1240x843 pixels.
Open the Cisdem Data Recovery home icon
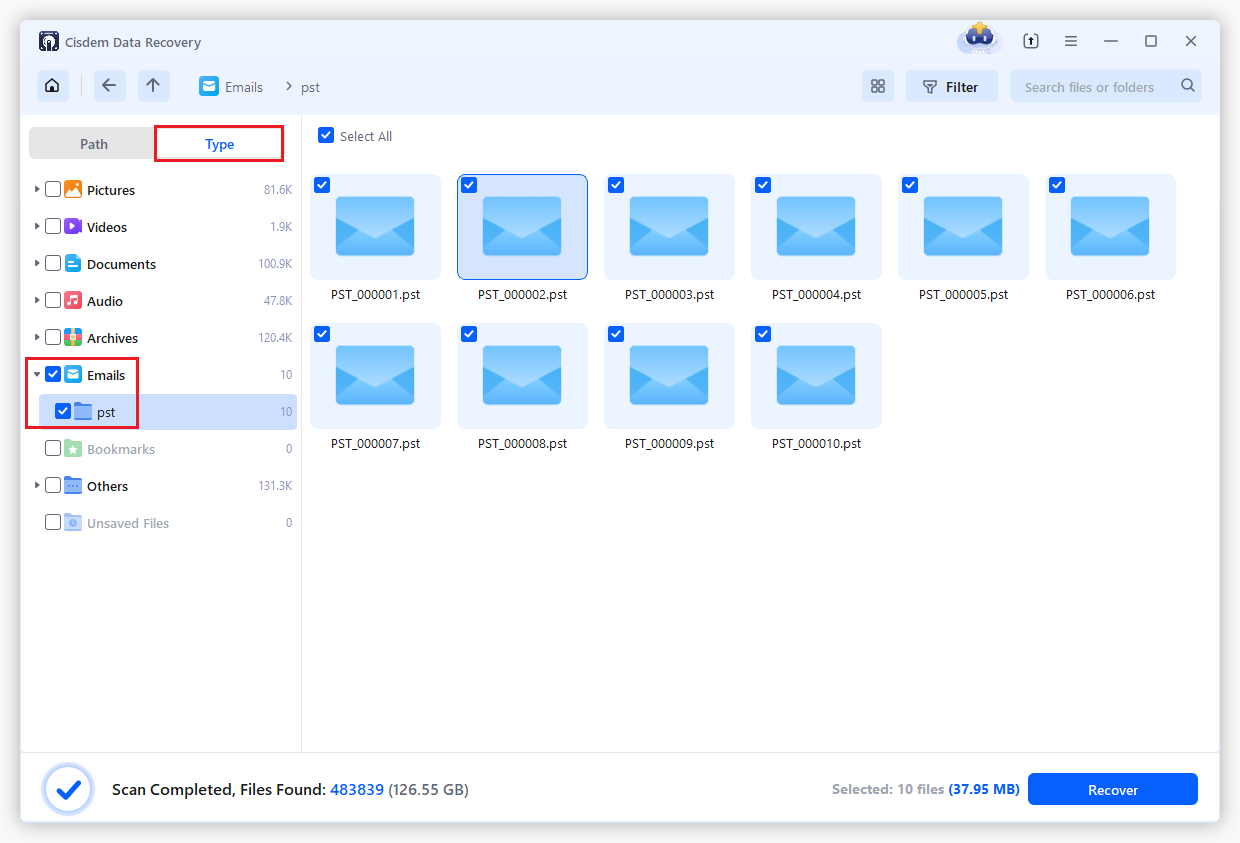pos(52,86)
